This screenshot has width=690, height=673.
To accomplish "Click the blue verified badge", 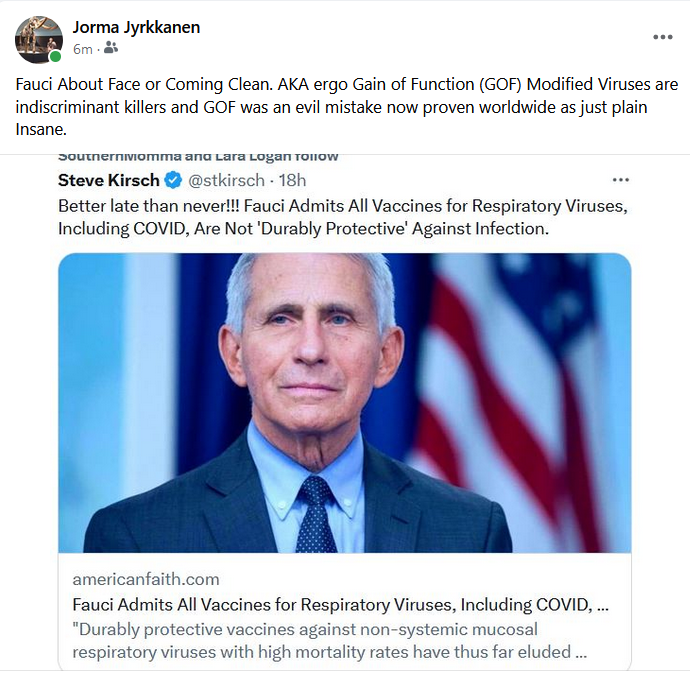I will click(x=173, y=180).
